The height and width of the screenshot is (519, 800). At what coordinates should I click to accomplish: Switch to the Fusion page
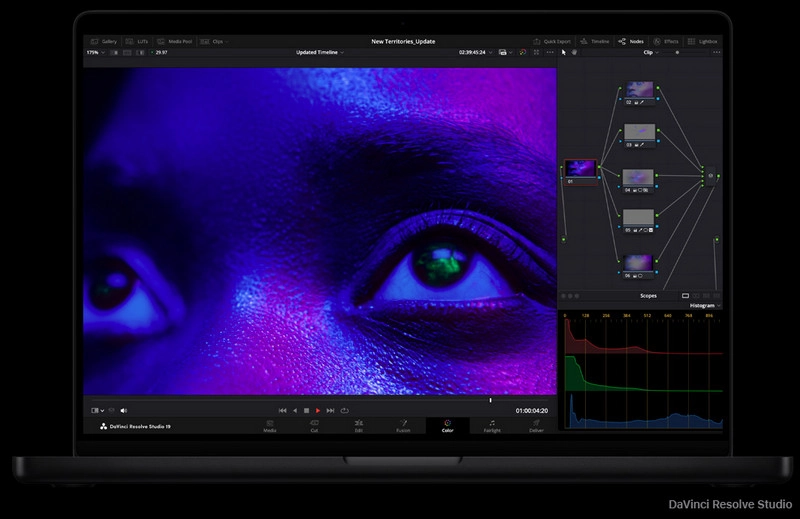click(x=403, y=426)
